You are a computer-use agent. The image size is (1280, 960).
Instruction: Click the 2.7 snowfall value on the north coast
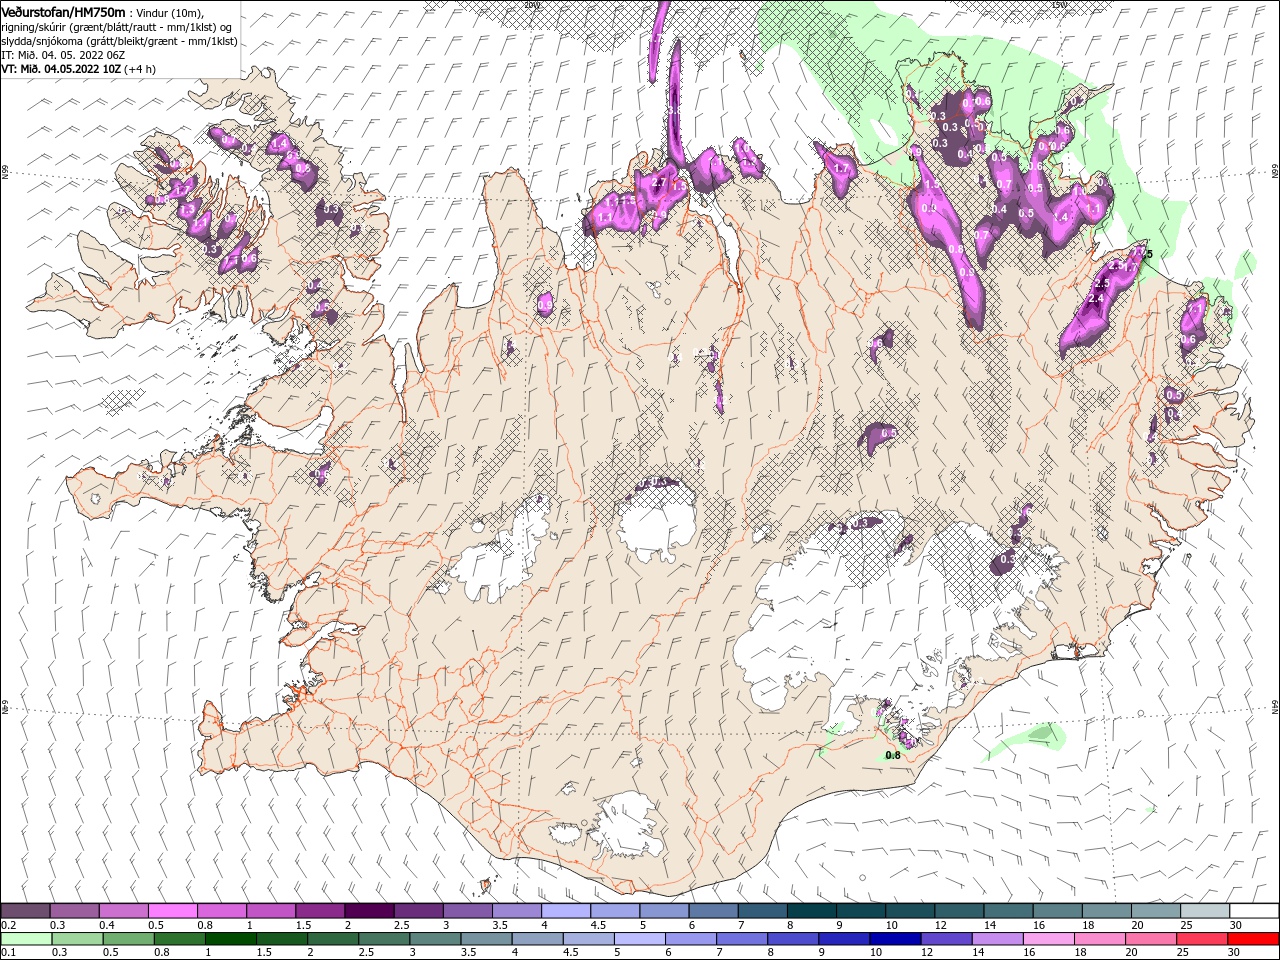click(x=658, y=183)
